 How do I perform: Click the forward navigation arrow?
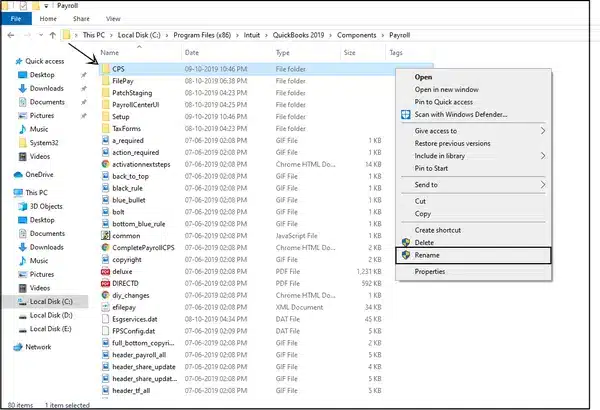tap(28, 35)
